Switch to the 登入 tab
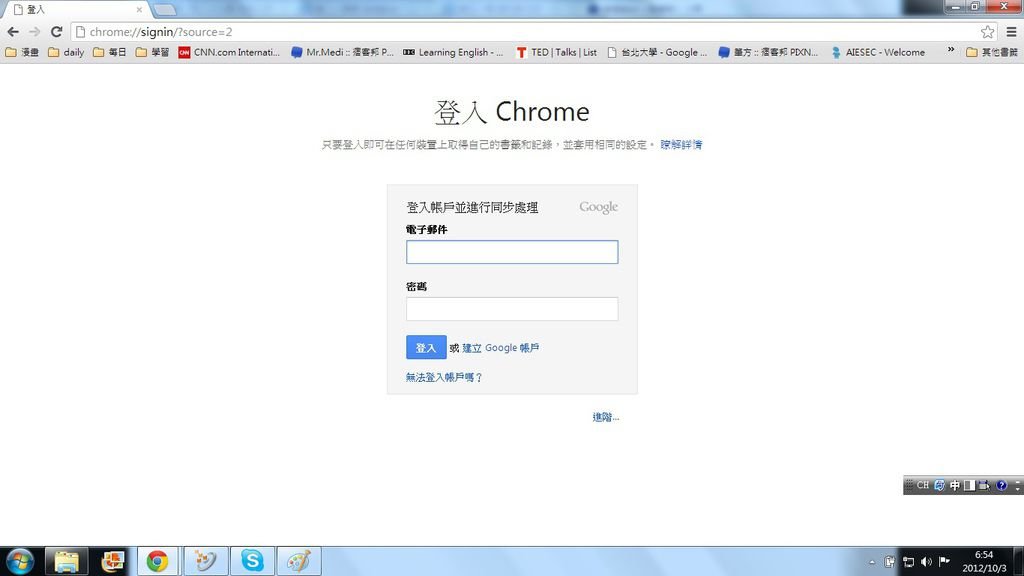Viewport: 1024px width, 576px height. [76, 10]
